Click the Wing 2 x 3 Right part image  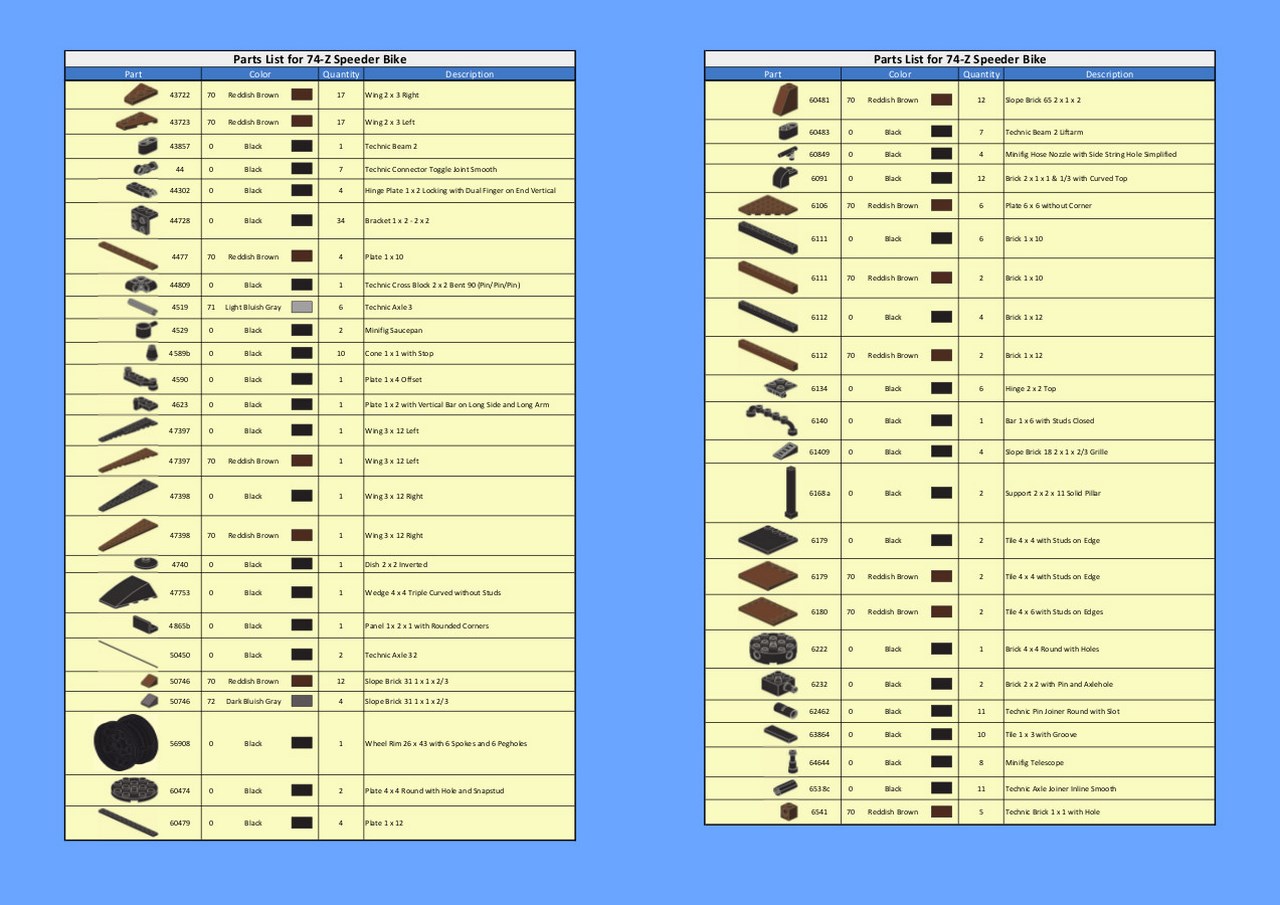pos(143,95)
